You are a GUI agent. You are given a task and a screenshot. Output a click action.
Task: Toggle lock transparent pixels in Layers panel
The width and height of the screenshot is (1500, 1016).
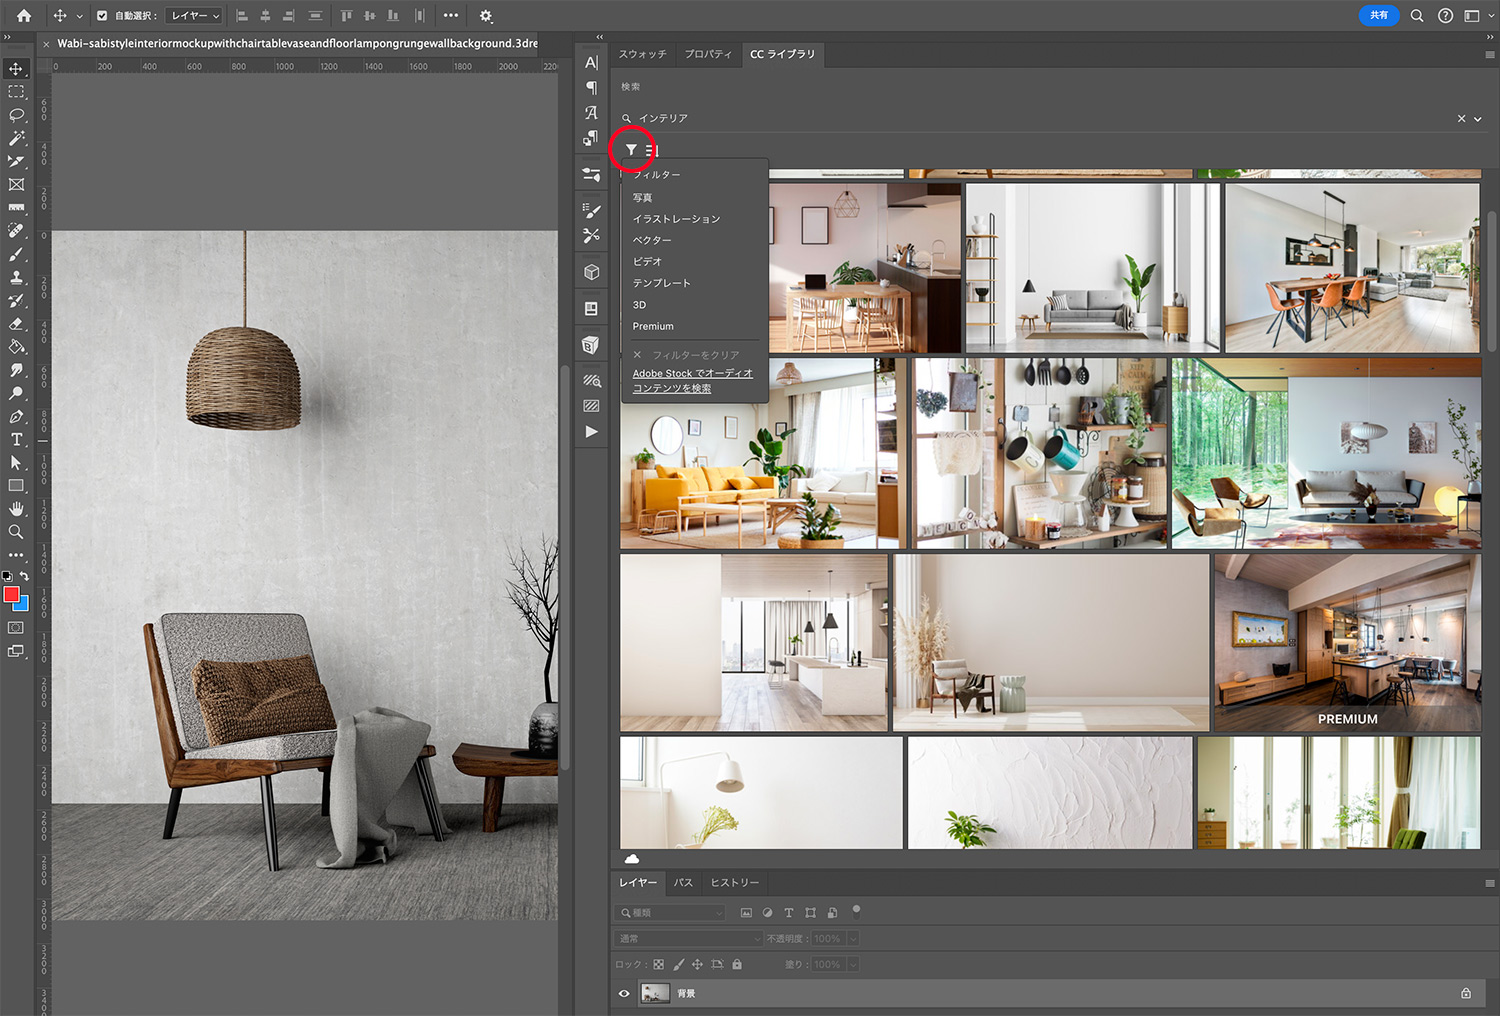point(658,964)
